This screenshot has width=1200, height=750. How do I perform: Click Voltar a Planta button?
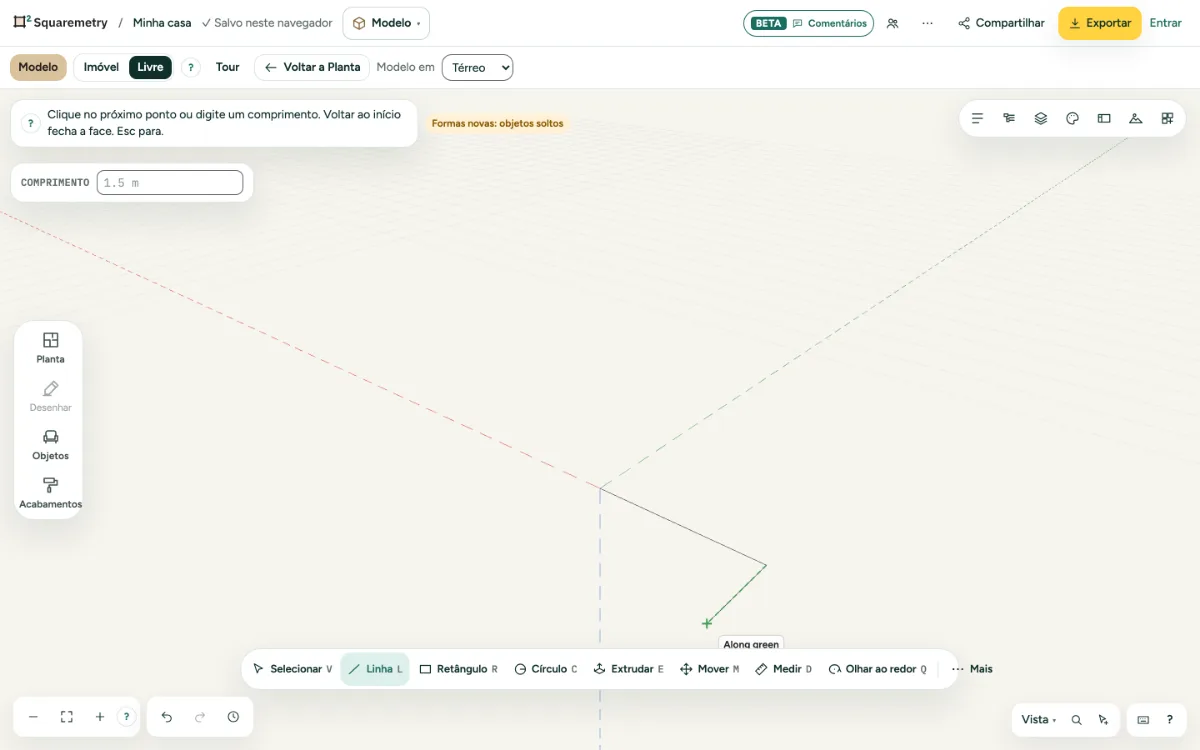click(x=312, y=67)
